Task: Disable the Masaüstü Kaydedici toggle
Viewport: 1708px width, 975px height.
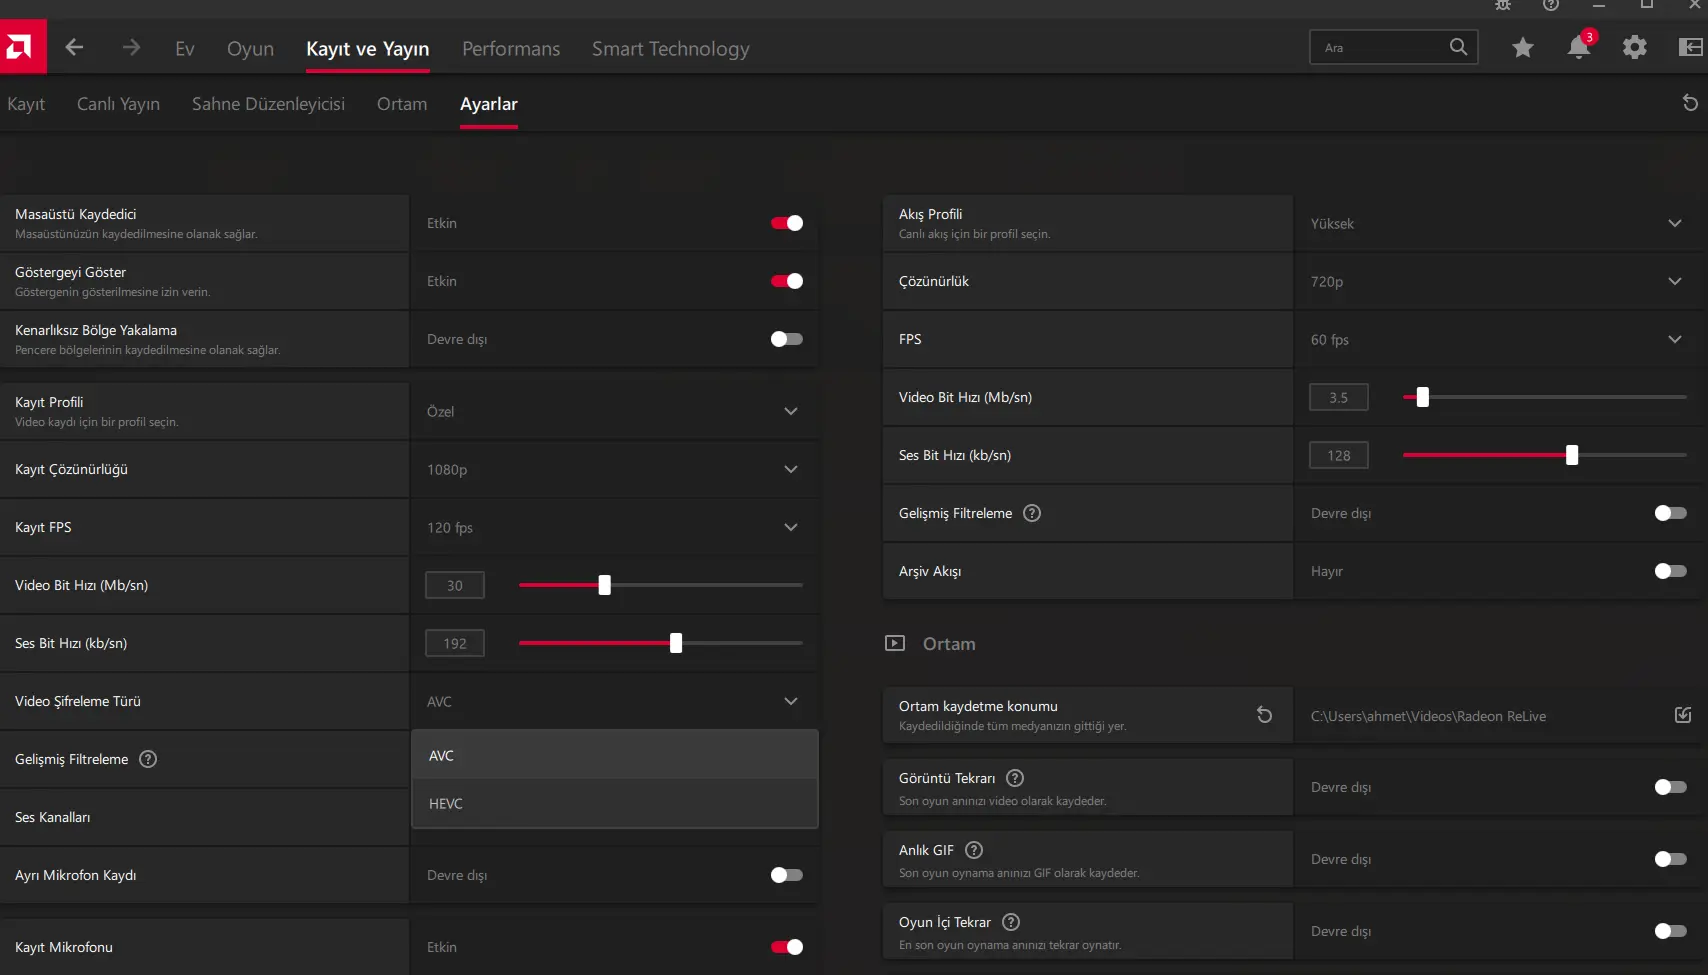Action: (x=787, y=223)
